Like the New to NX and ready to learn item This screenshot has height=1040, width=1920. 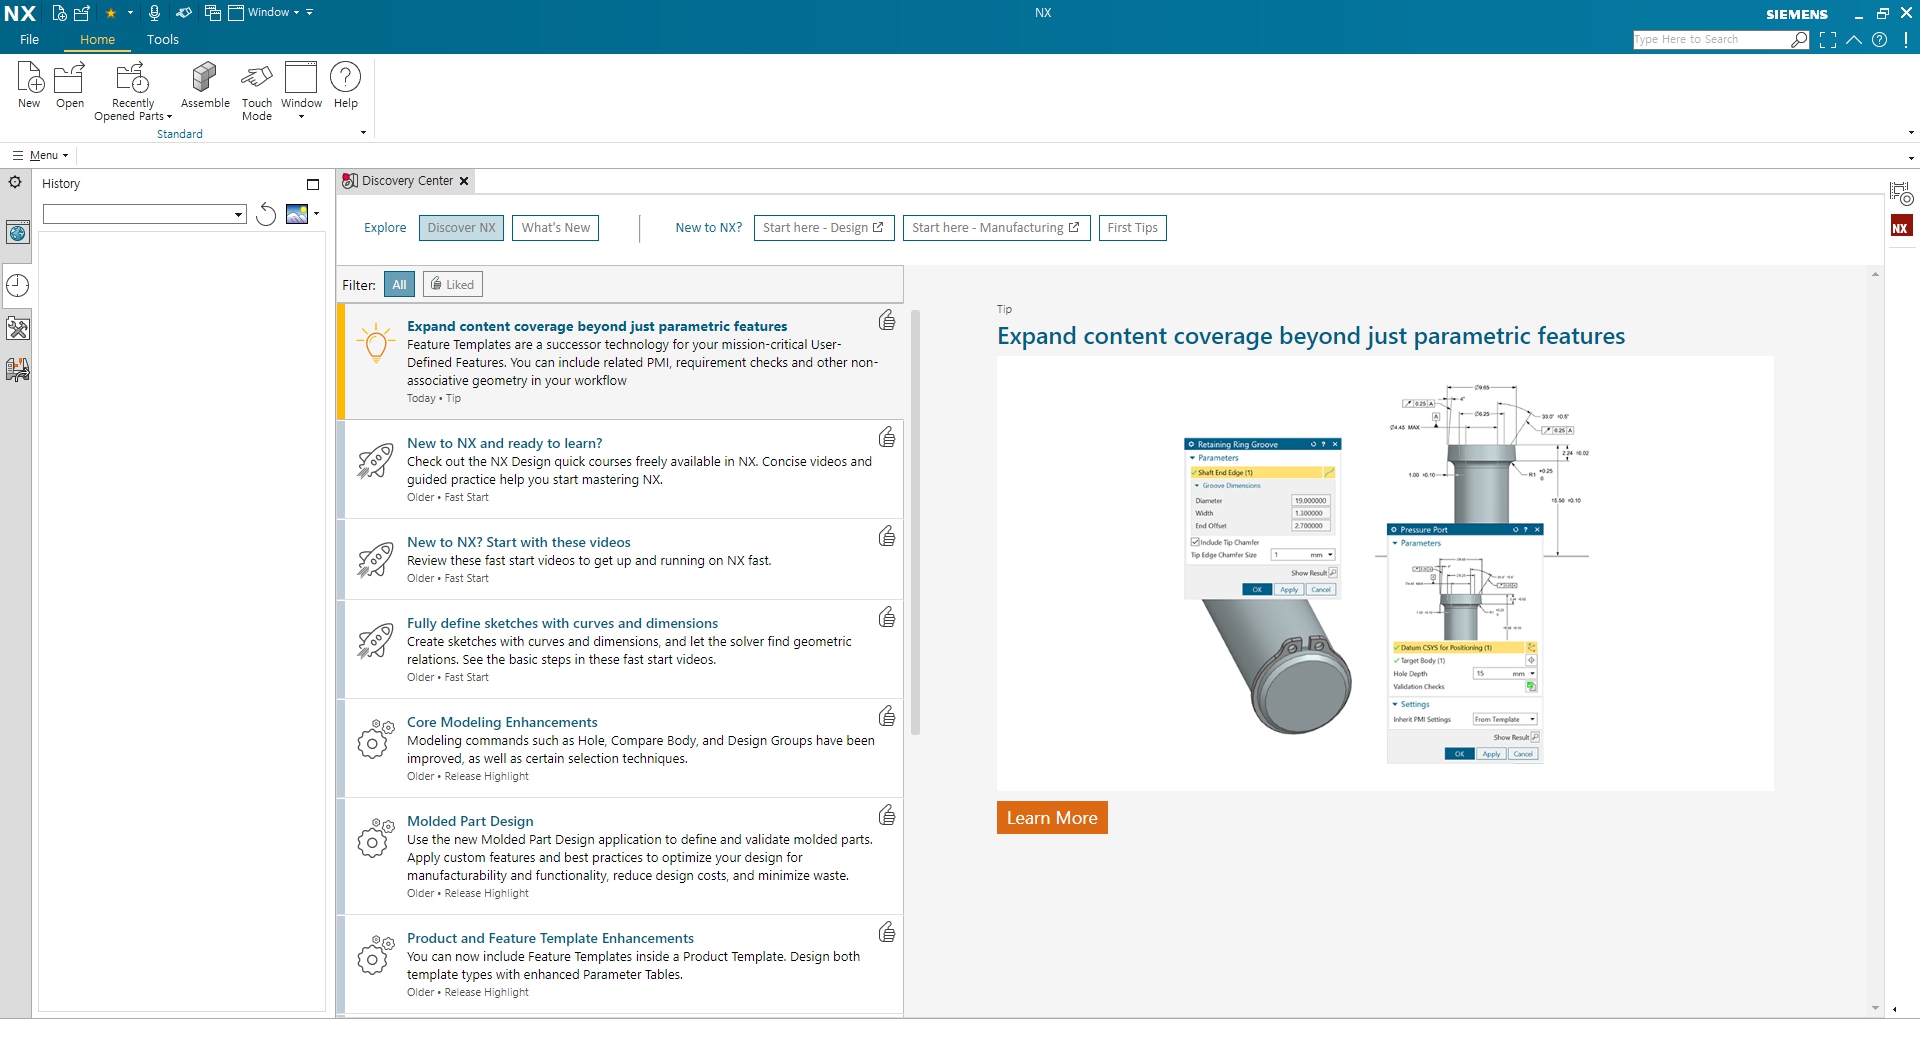(887, 437)
